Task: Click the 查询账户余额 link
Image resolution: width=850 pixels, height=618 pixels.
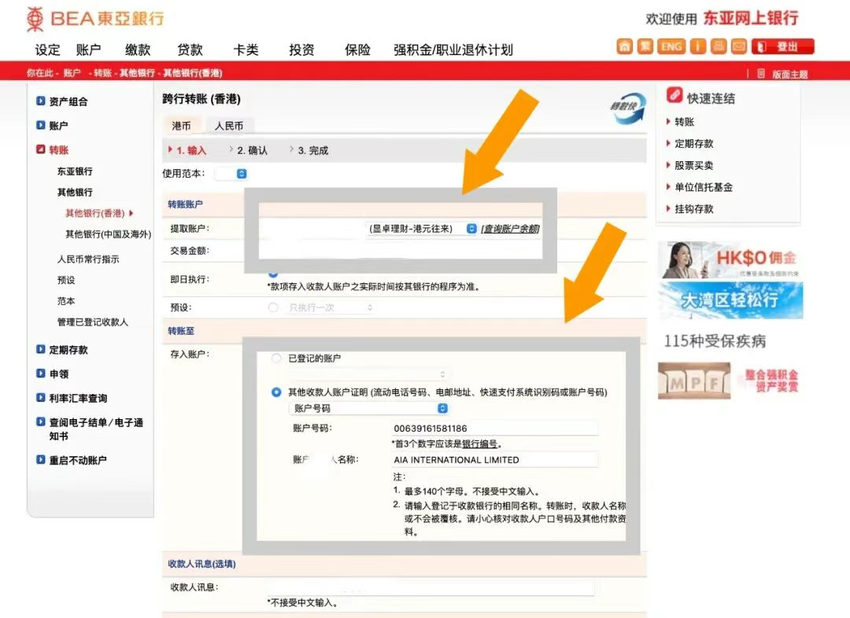Action: click(510, 229)
